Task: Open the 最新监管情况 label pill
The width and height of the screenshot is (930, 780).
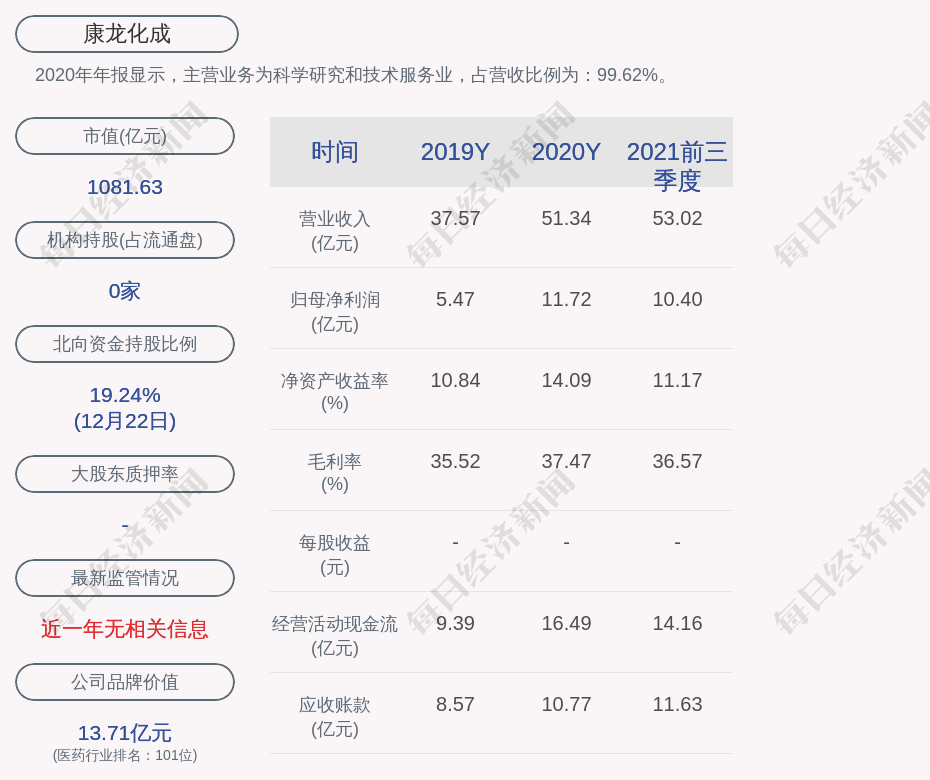Action: (125, 578)
